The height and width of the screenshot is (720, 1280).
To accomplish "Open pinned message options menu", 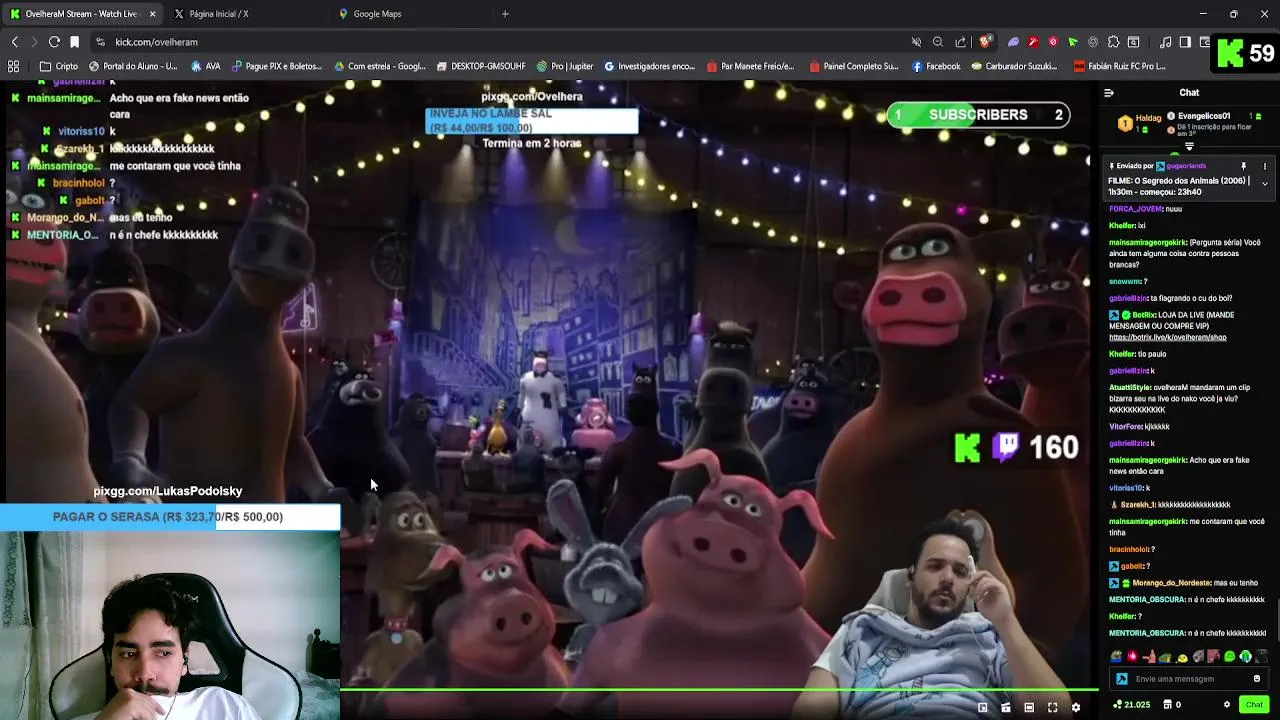I will coord(1264,166).
